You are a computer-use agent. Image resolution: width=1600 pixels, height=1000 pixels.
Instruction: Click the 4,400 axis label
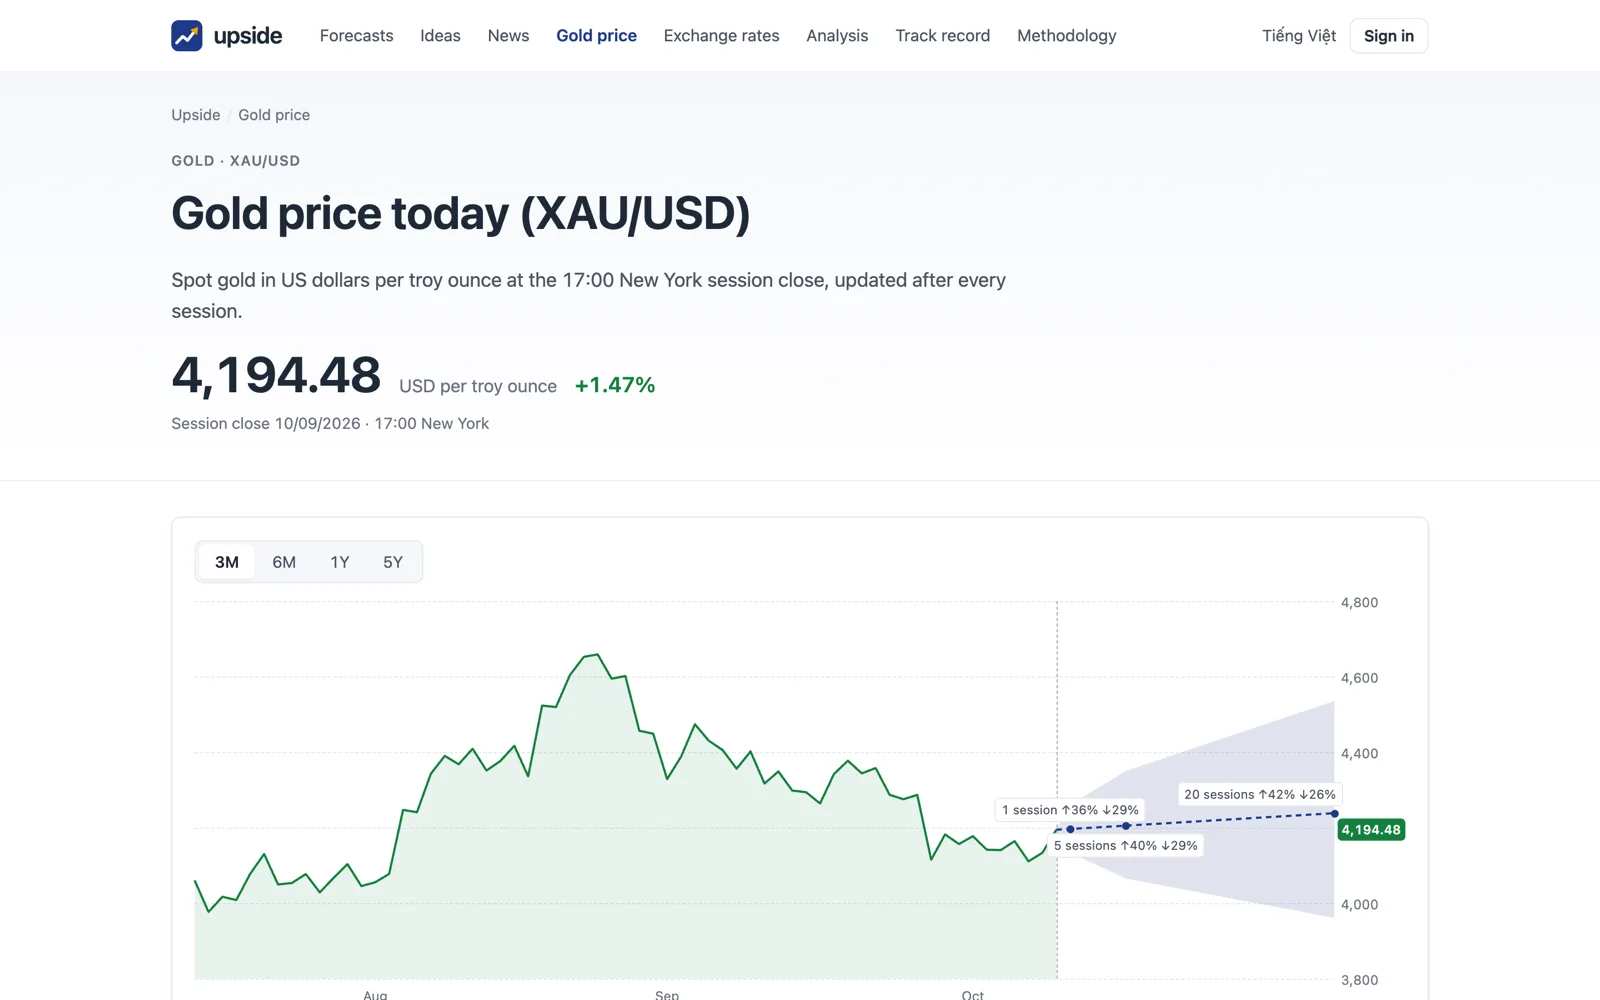click(1359, 753)
